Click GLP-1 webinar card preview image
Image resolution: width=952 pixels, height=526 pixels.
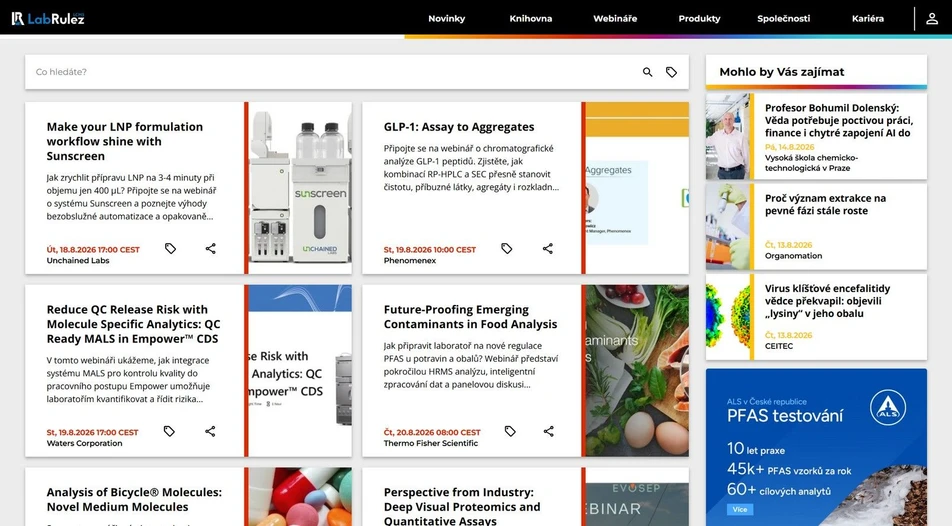[637, 188]
